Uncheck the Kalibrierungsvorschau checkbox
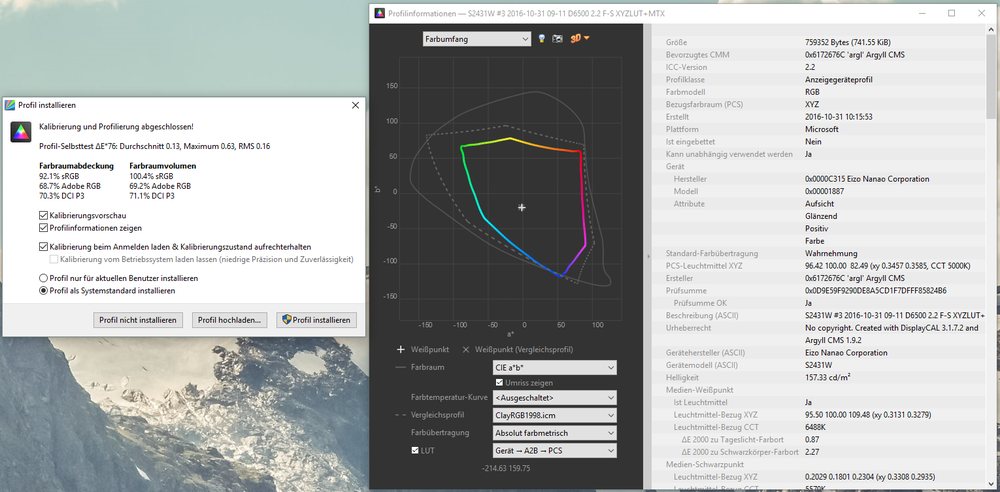The height and width of the screenshot is (492, 1000). point(43,215)
